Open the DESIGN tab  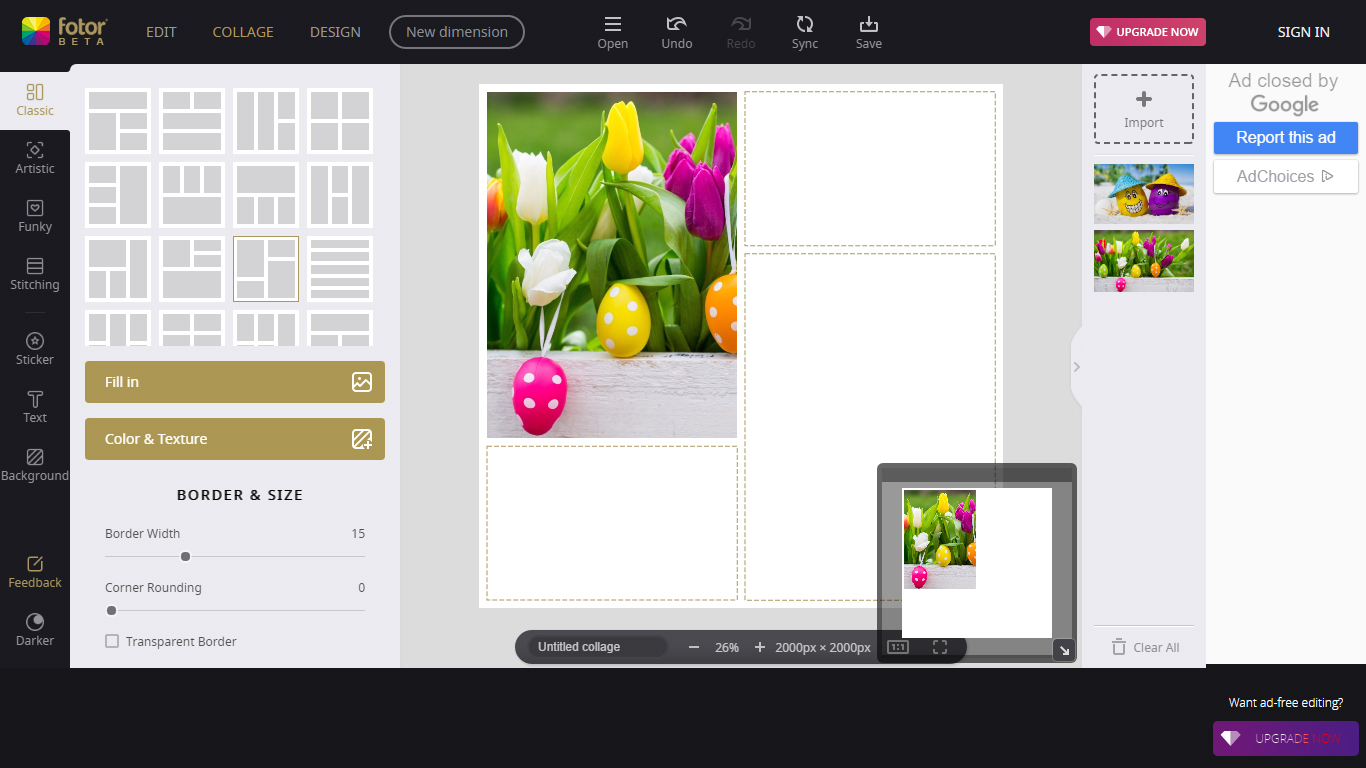click(x=335, y=32)
